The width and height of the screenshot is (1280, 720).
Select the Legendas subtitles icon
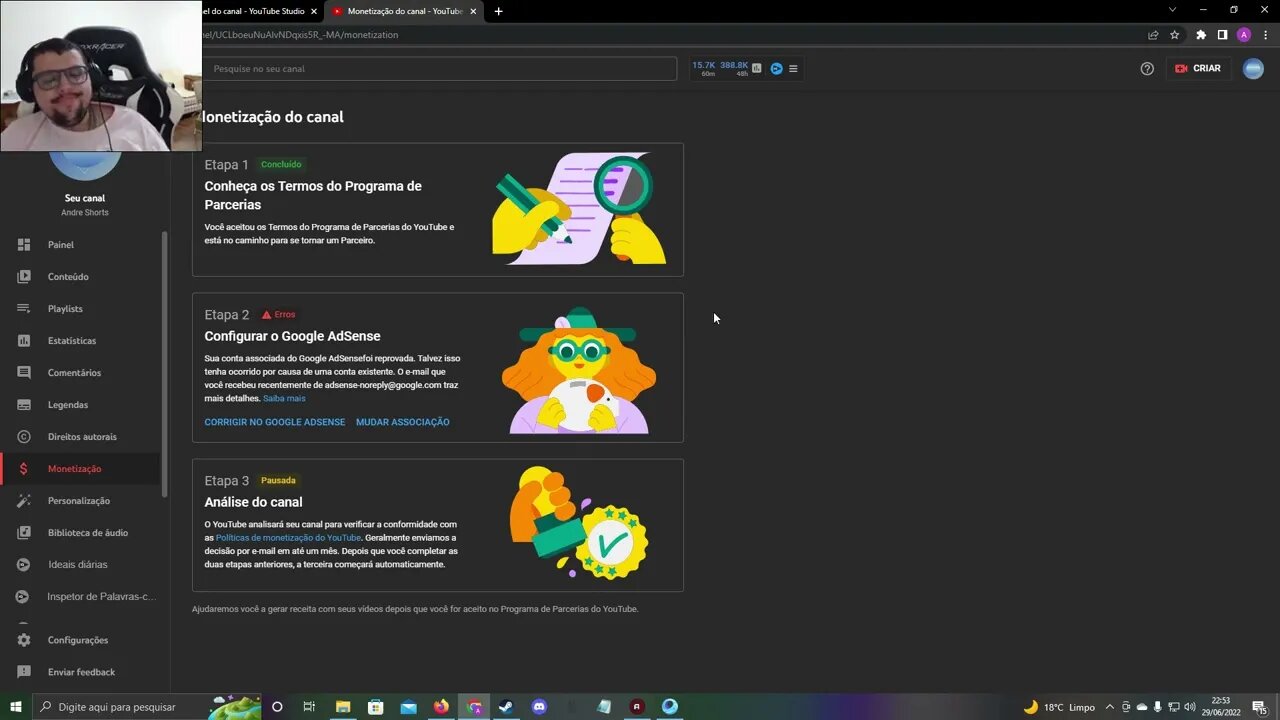[24, 404]
